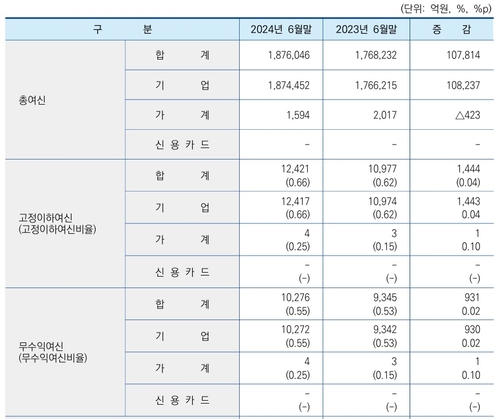Screen dimensions: 500x419
Task: Select '신용카드' under the 고정이하여신 group
Action: coord(182,272)
